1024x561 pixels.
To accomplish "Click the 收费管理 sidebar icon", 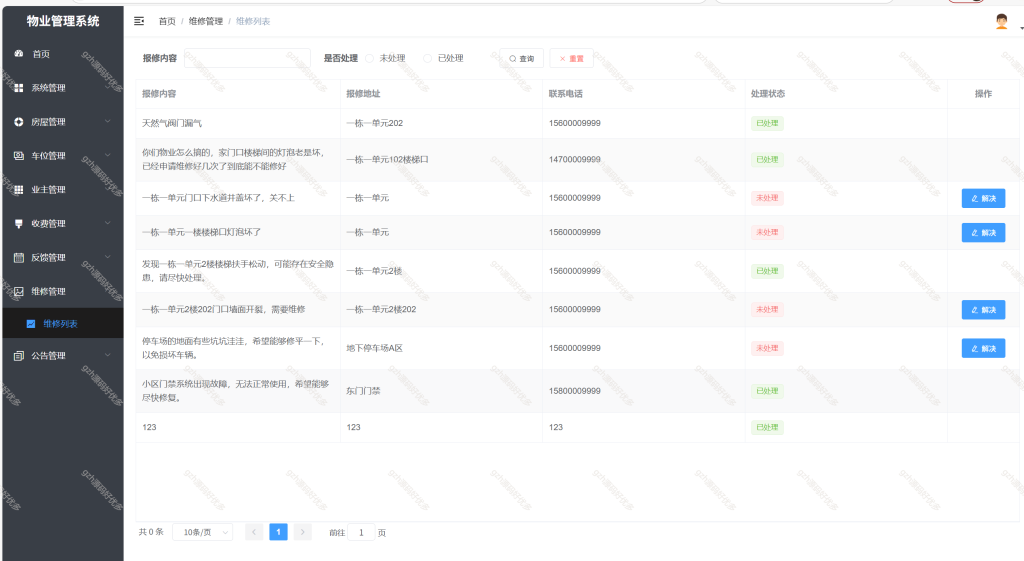I will pyautogui.click(x=19, y=223).
